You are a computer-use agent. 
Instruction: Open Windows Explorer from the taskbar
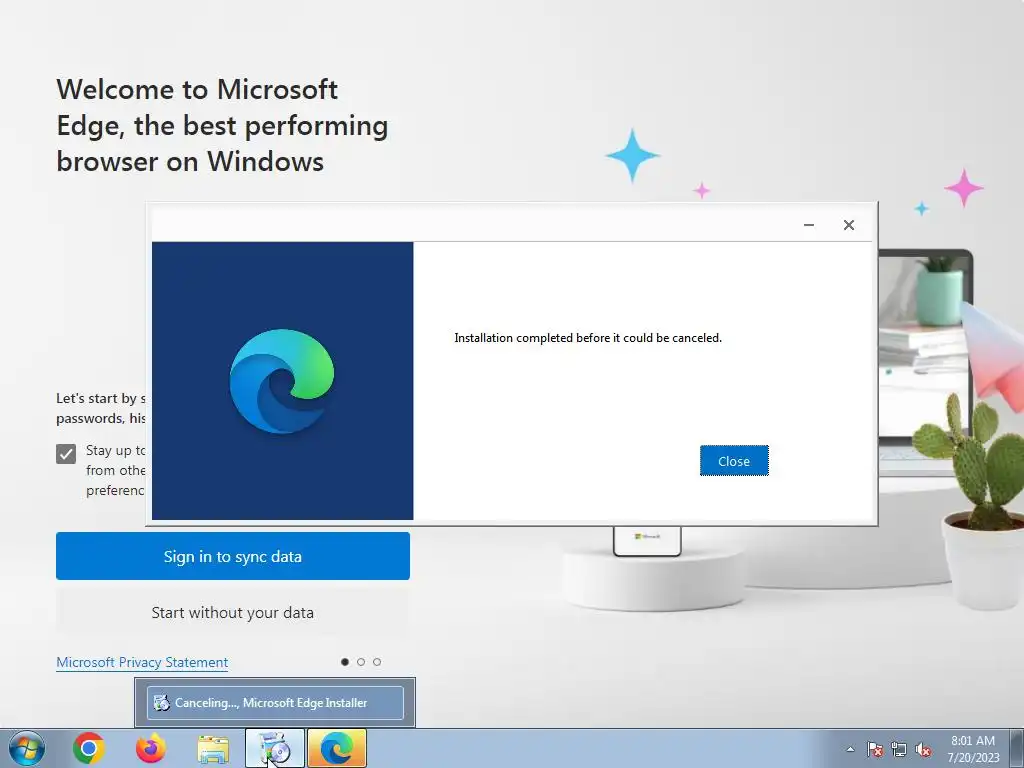pyautogui.click(x=213, y=749)
